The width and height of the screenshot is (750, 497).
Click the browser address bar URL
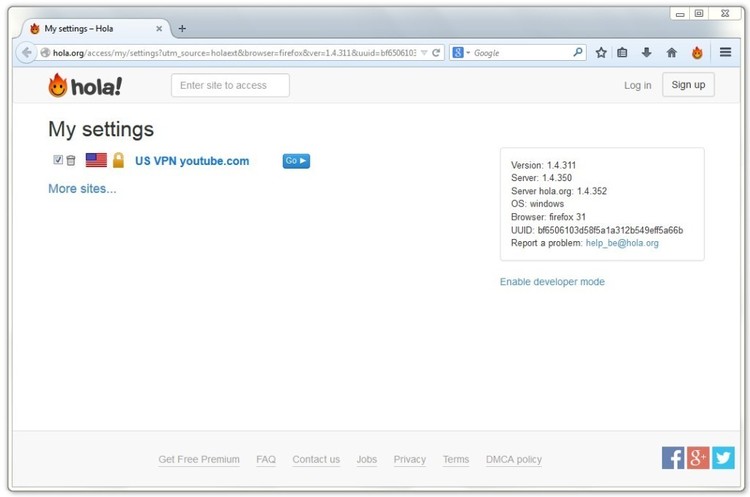point(234,53)
